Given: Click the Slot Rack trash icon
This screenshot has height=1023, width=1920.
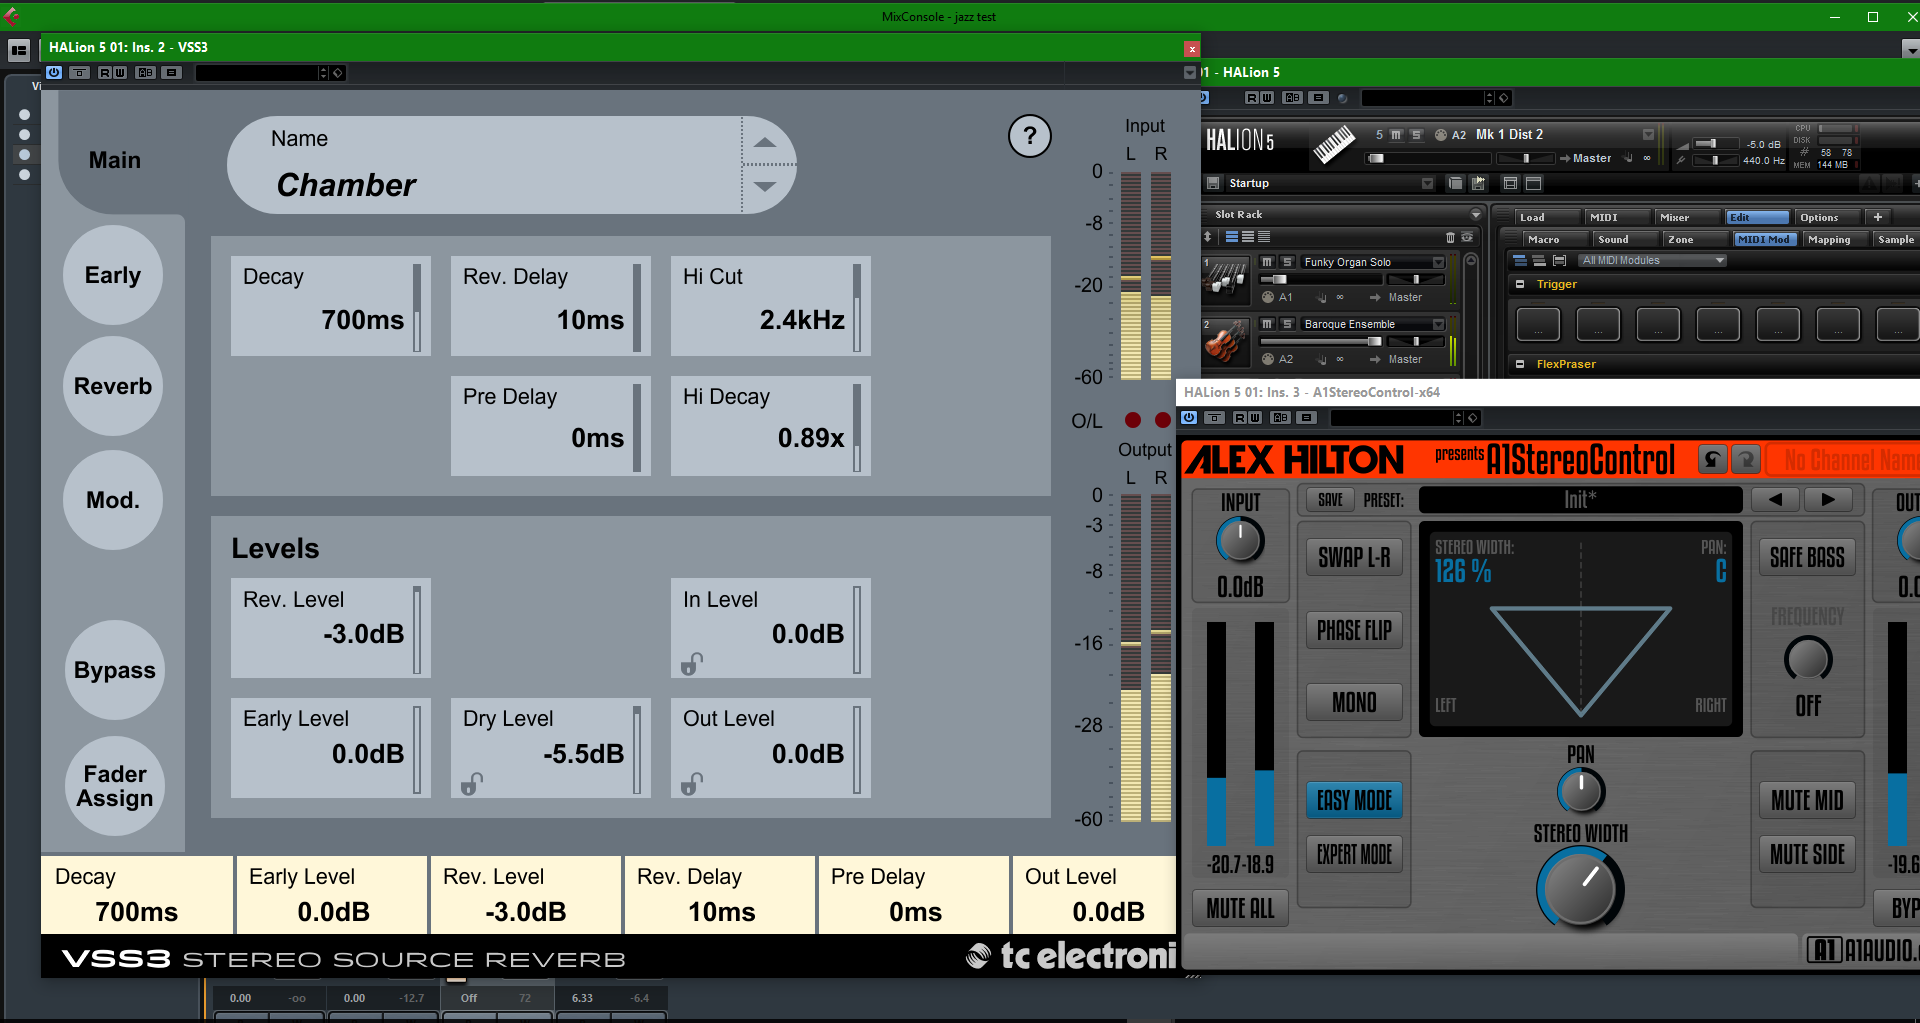Looking at the screenshot, I should [1450, 237].
